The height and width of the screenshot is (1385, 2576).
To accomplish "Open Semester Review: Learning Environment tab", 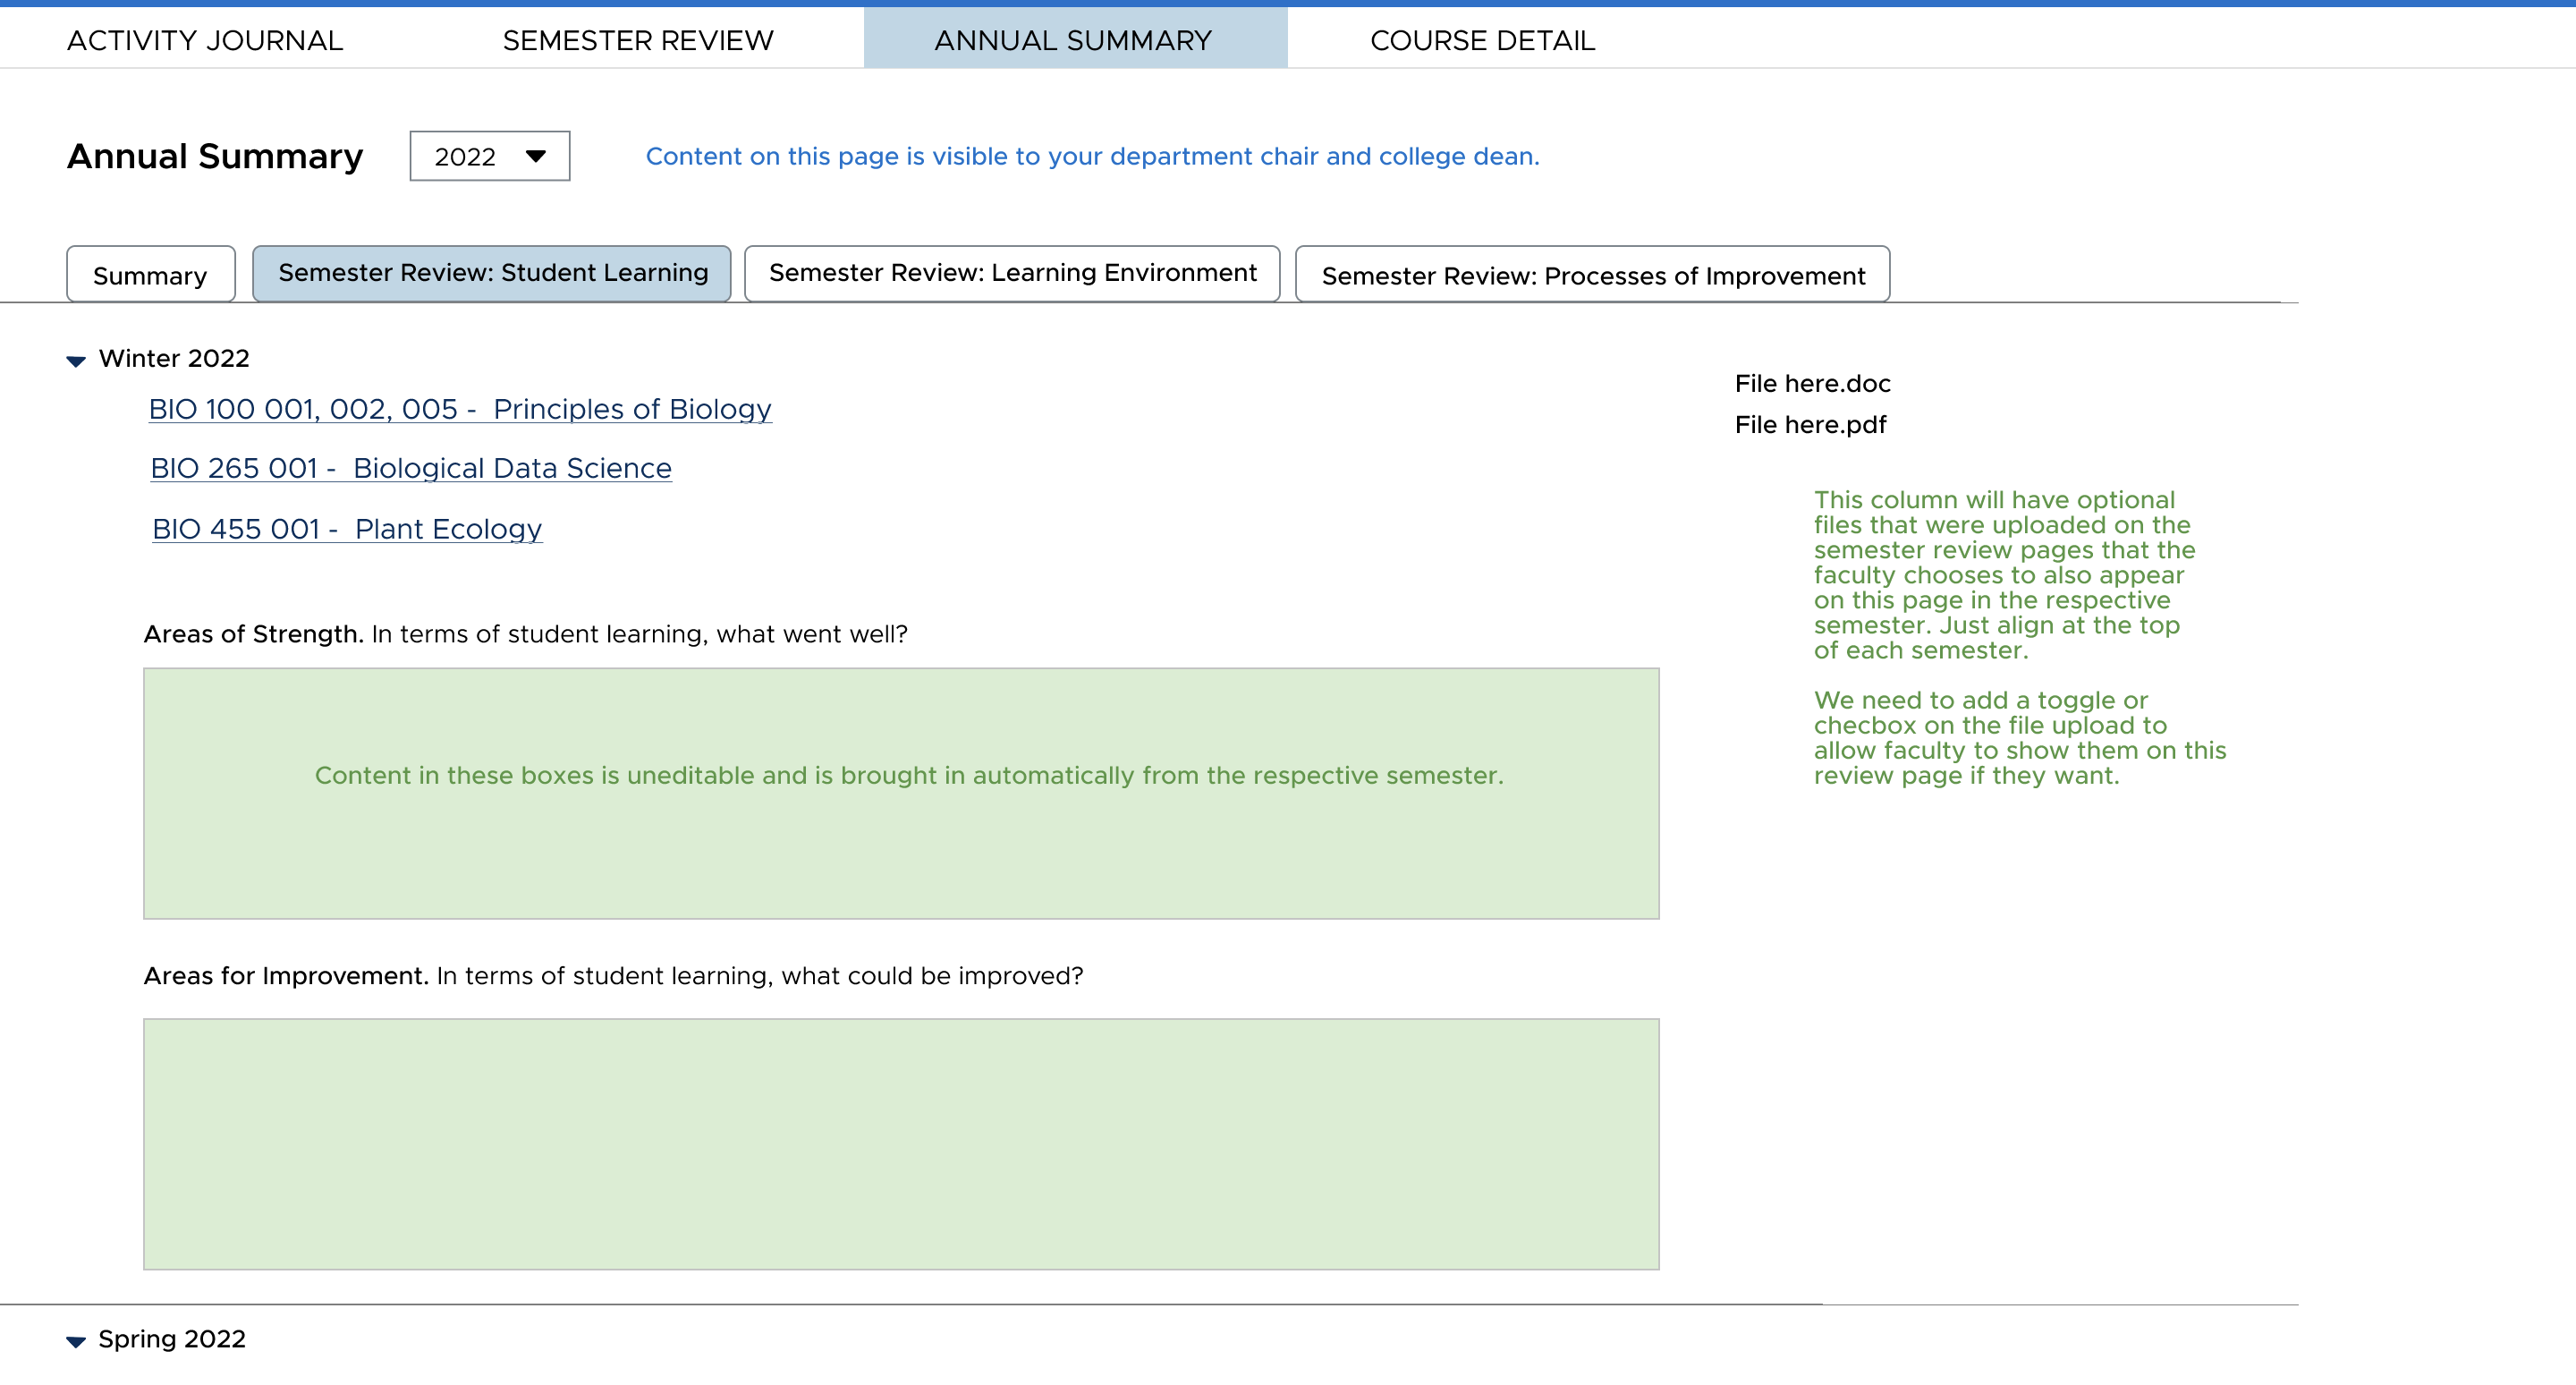I will point(1012,273).
